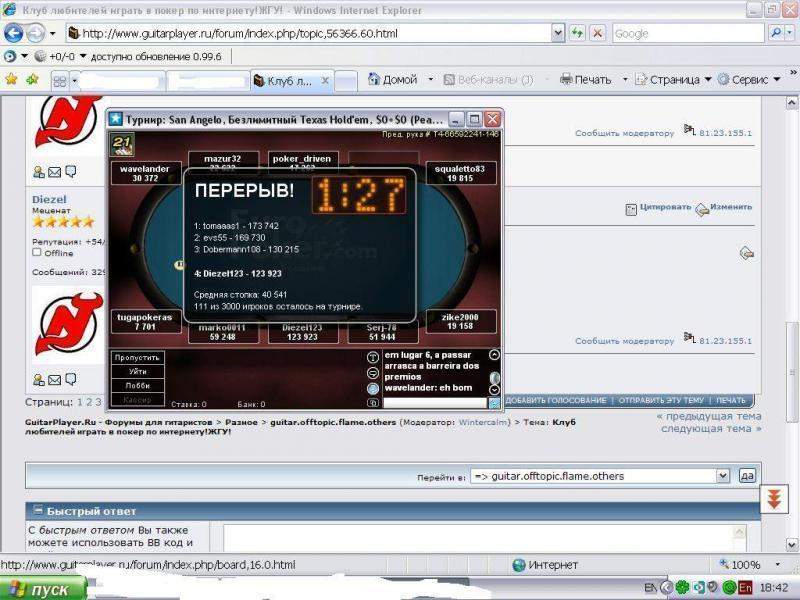Screen dimensions: 800x600
Task: Go back with the browser Back arrow
Action: click(14, 34)
